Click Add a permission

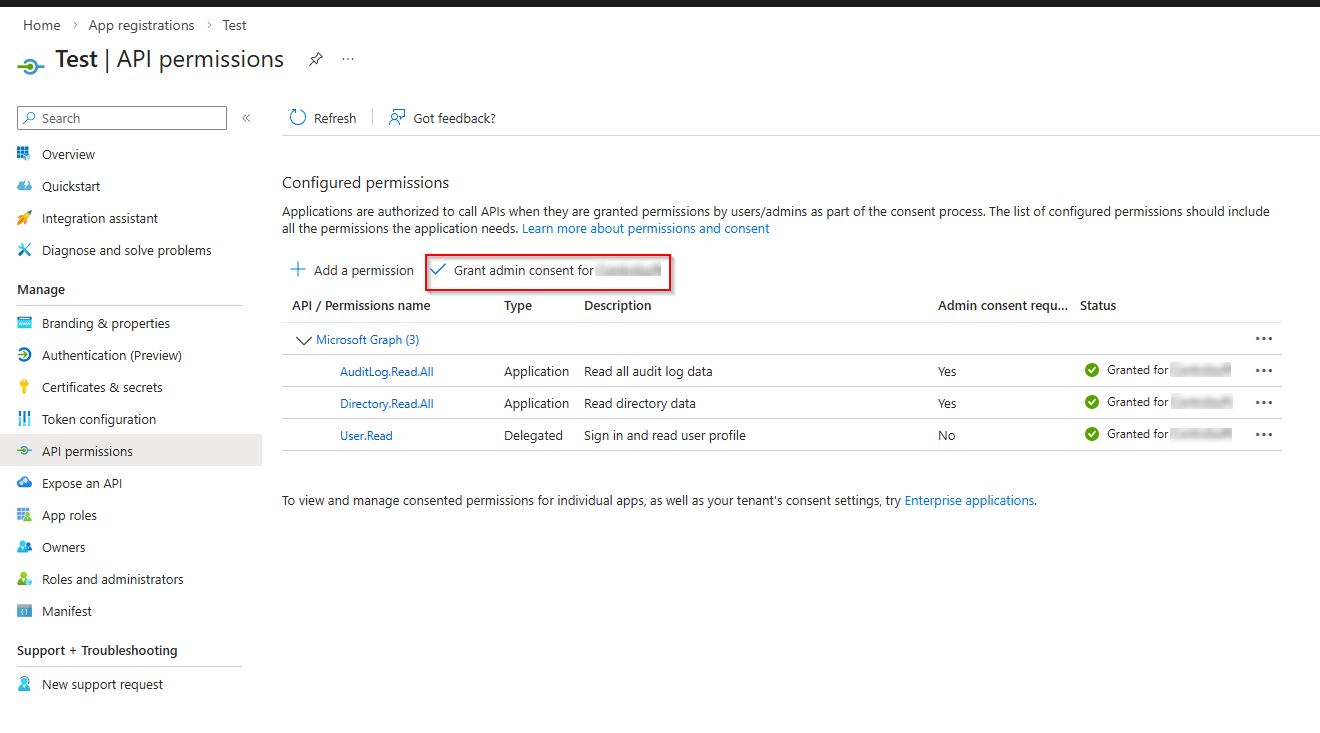click(351, 270)
